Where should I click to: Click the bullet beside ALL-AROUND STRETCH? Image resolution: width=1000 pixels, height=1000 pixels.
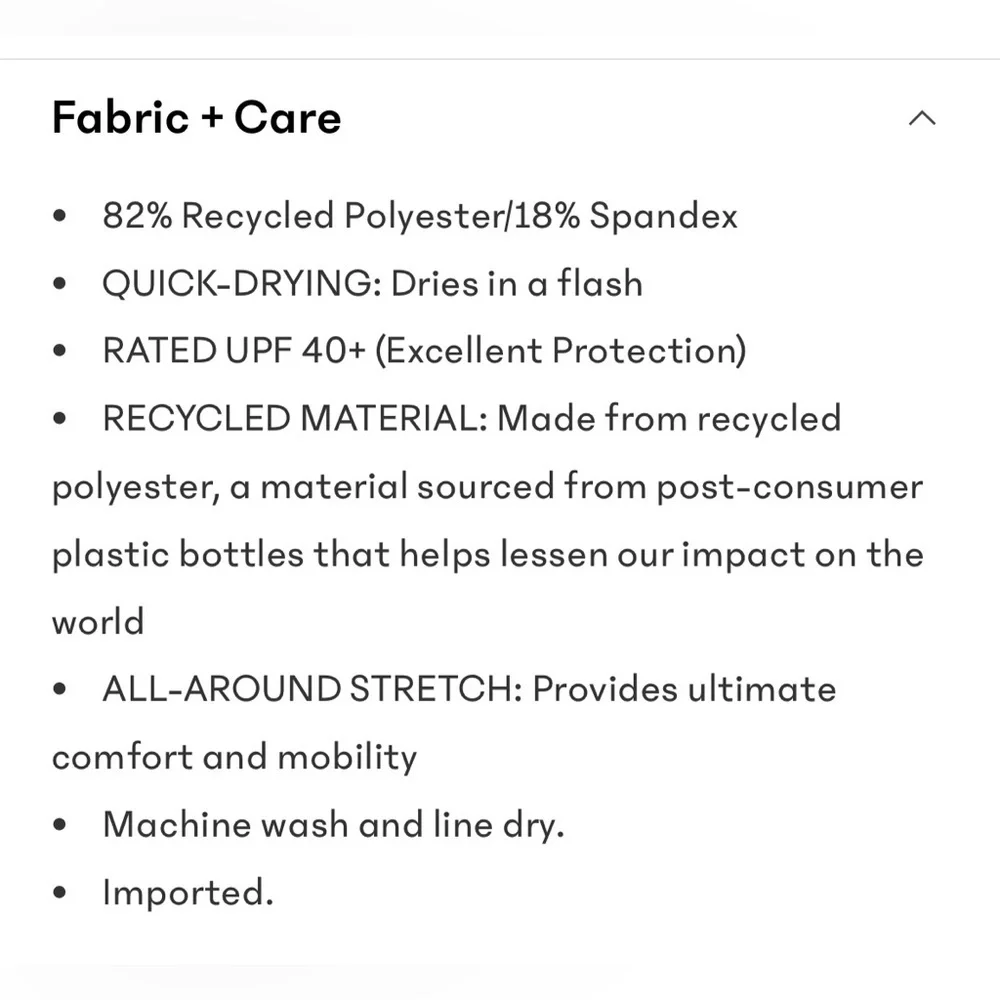[x=60, y=689]
